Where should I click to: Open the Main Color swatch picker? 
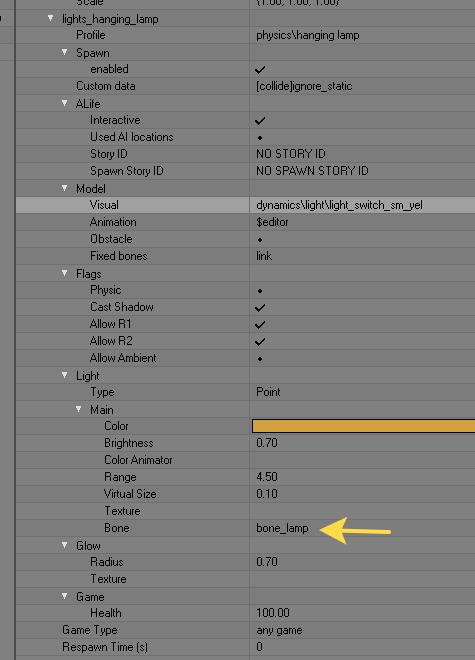pos(363,426)
